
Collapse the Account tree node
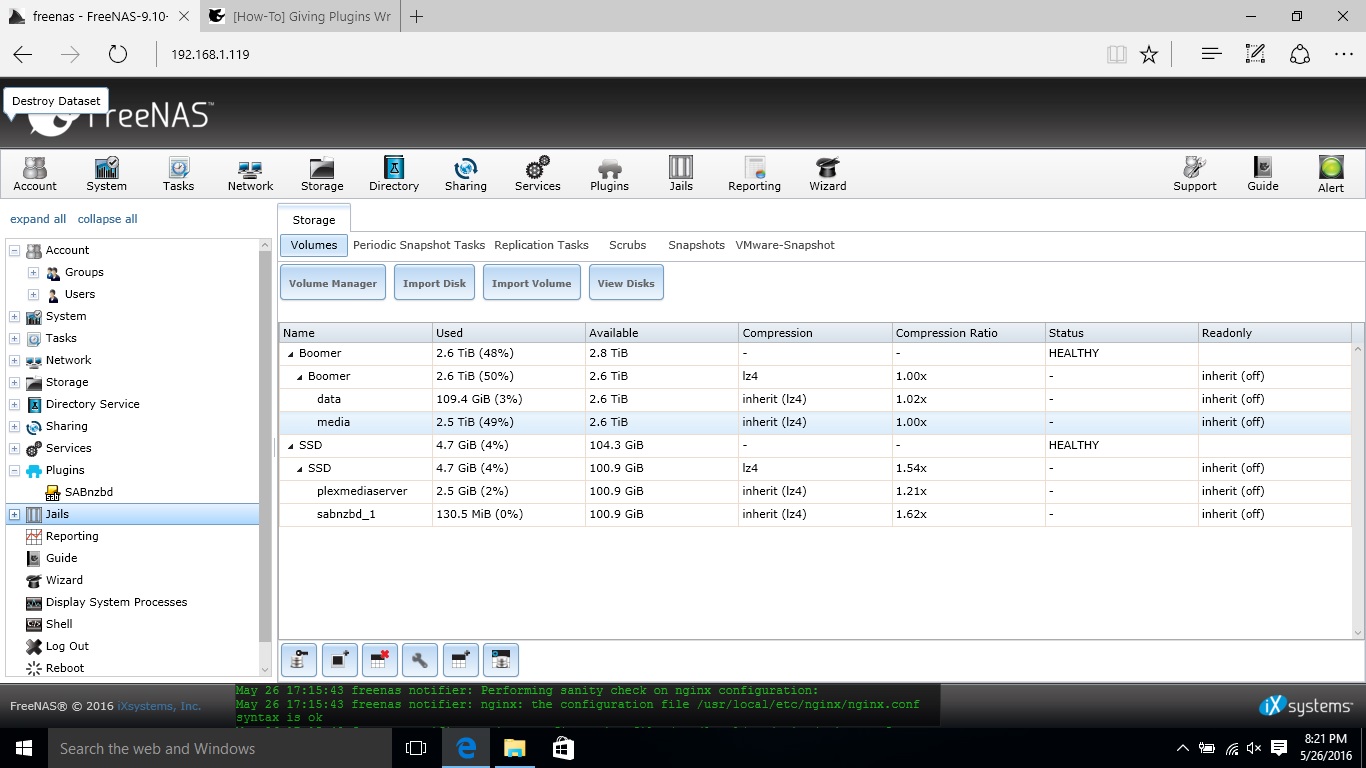tap(14, 250)
